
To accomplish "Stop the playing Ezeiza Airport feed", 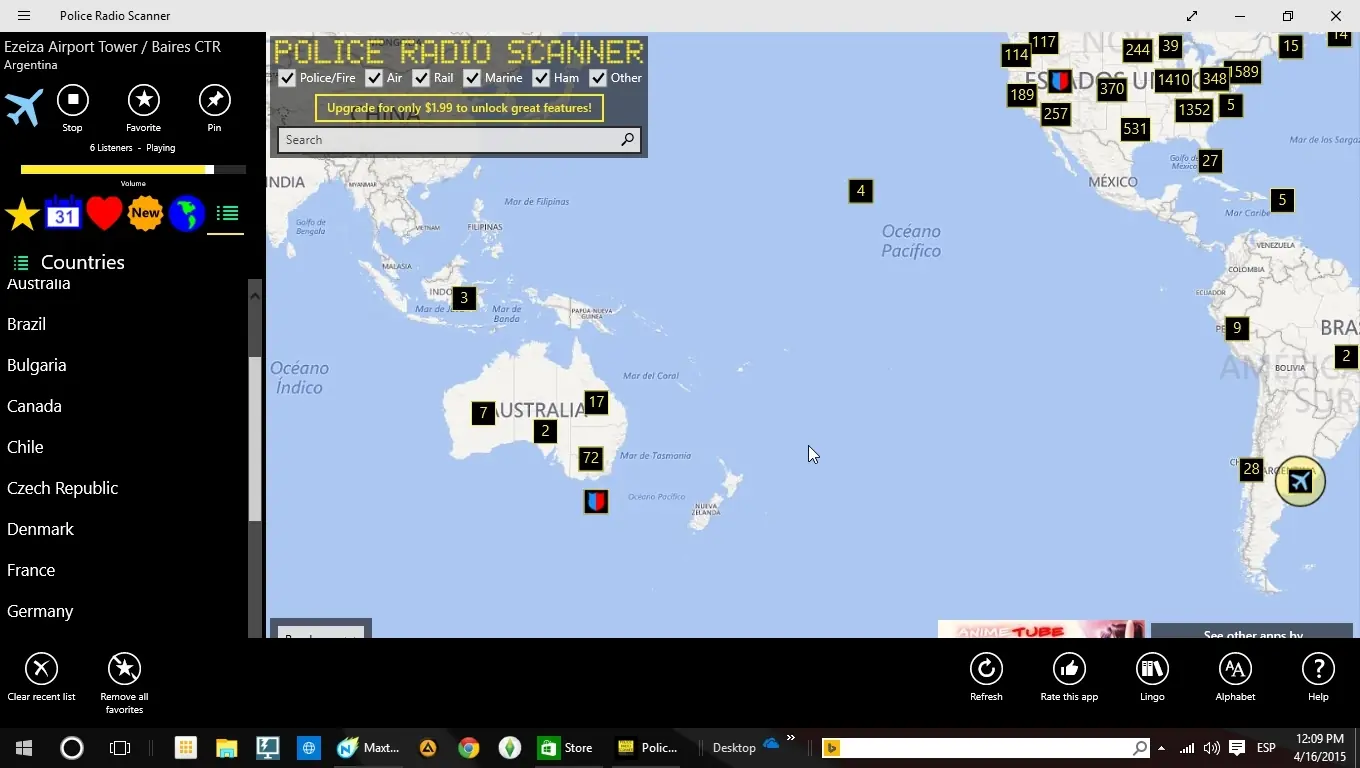I will (x=72, y=100).
